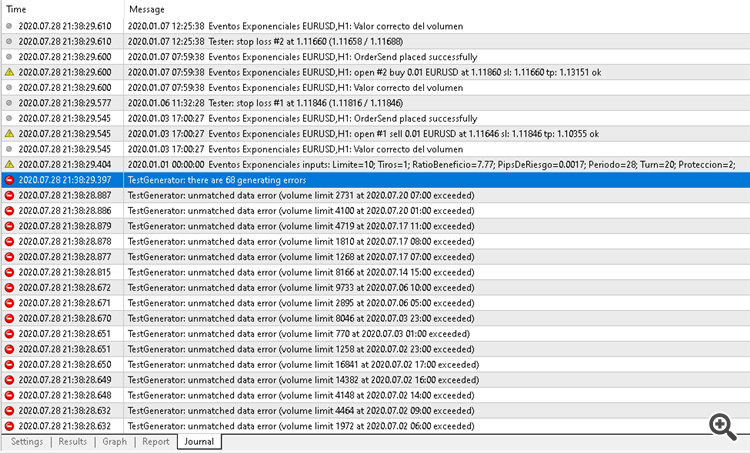
Task: Select message 'volume limit 16841 at 2020.07.02 17:00 exceeded'
Action: (303, 365)
